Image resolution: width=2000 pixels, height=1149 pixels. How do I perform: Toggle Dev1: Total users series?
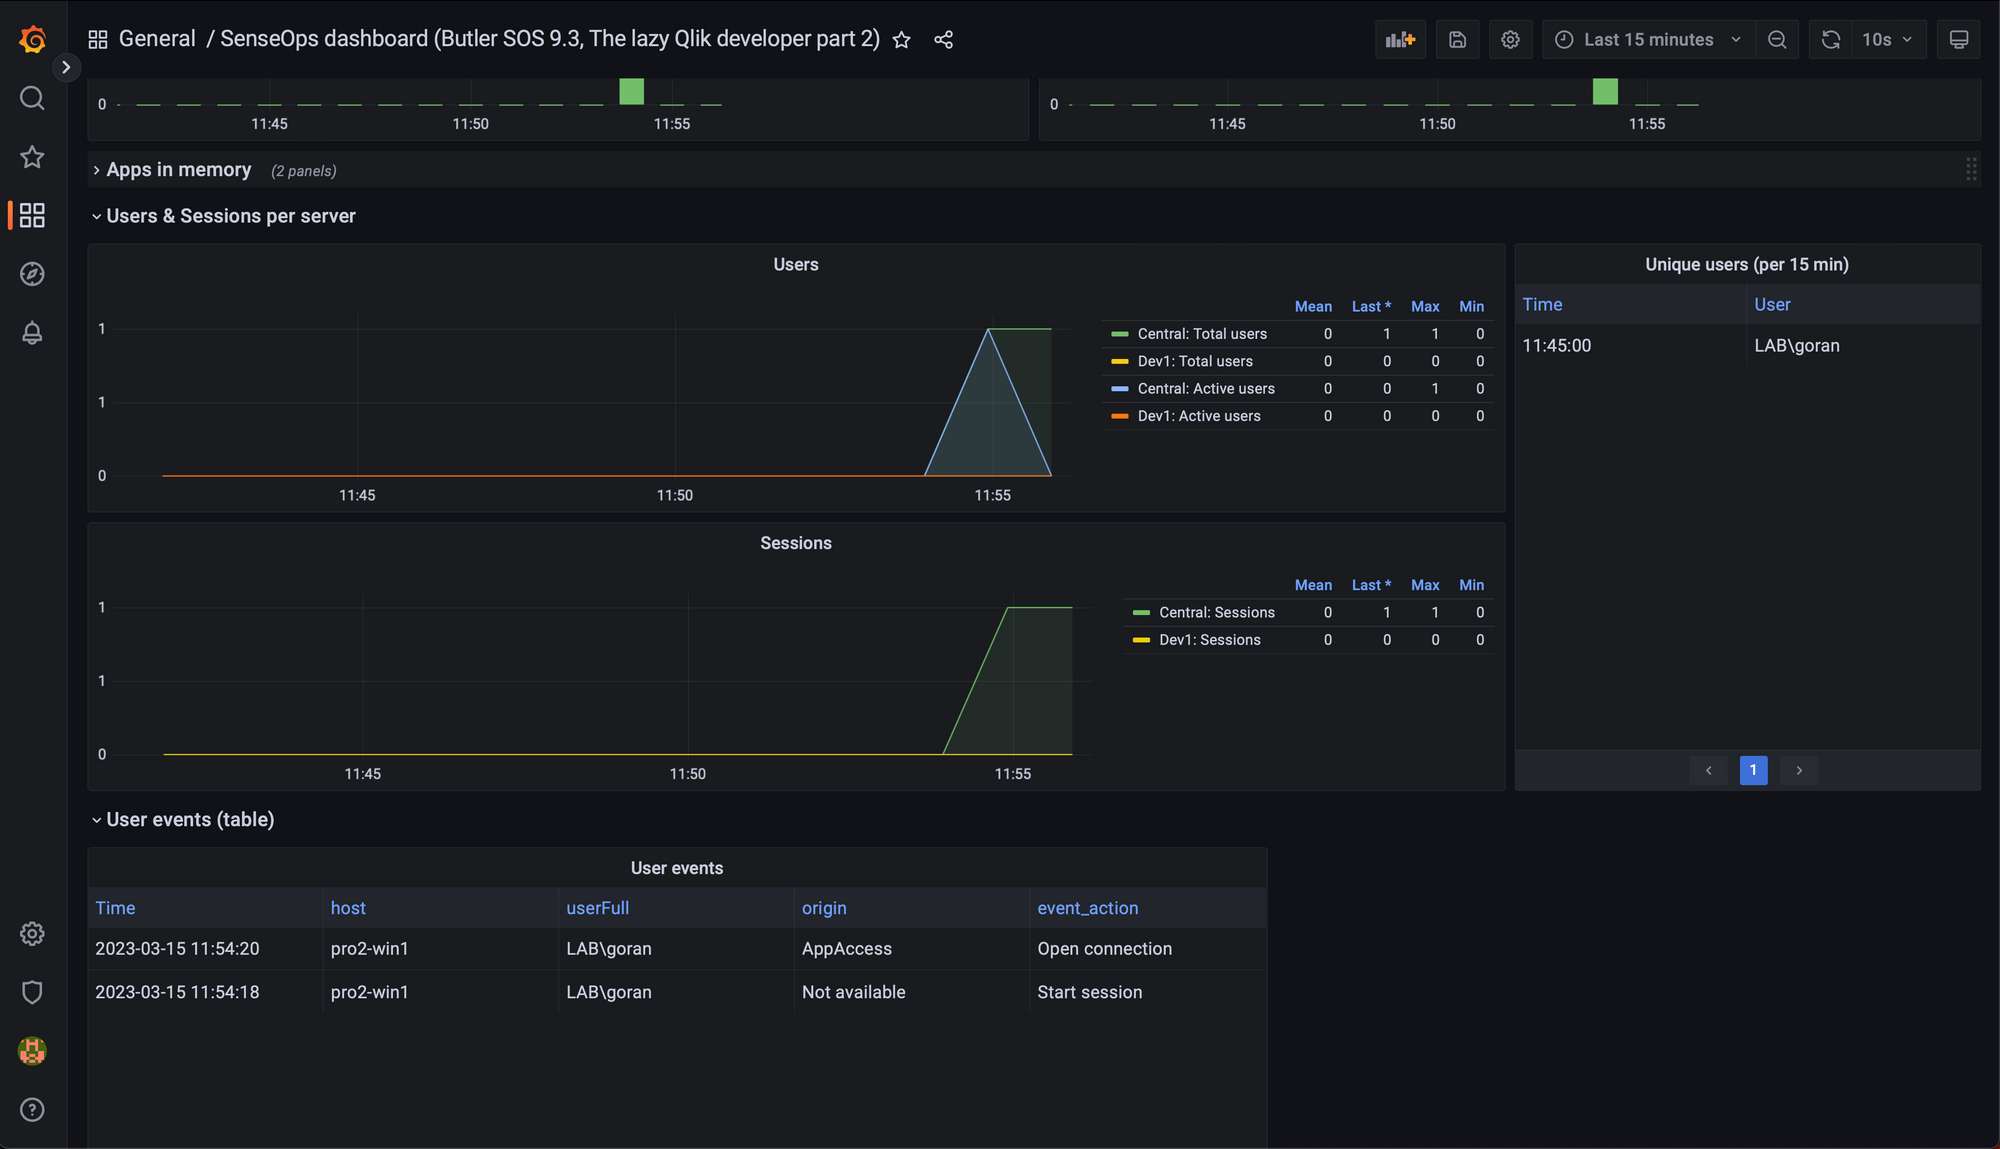tap(1195, 361)
